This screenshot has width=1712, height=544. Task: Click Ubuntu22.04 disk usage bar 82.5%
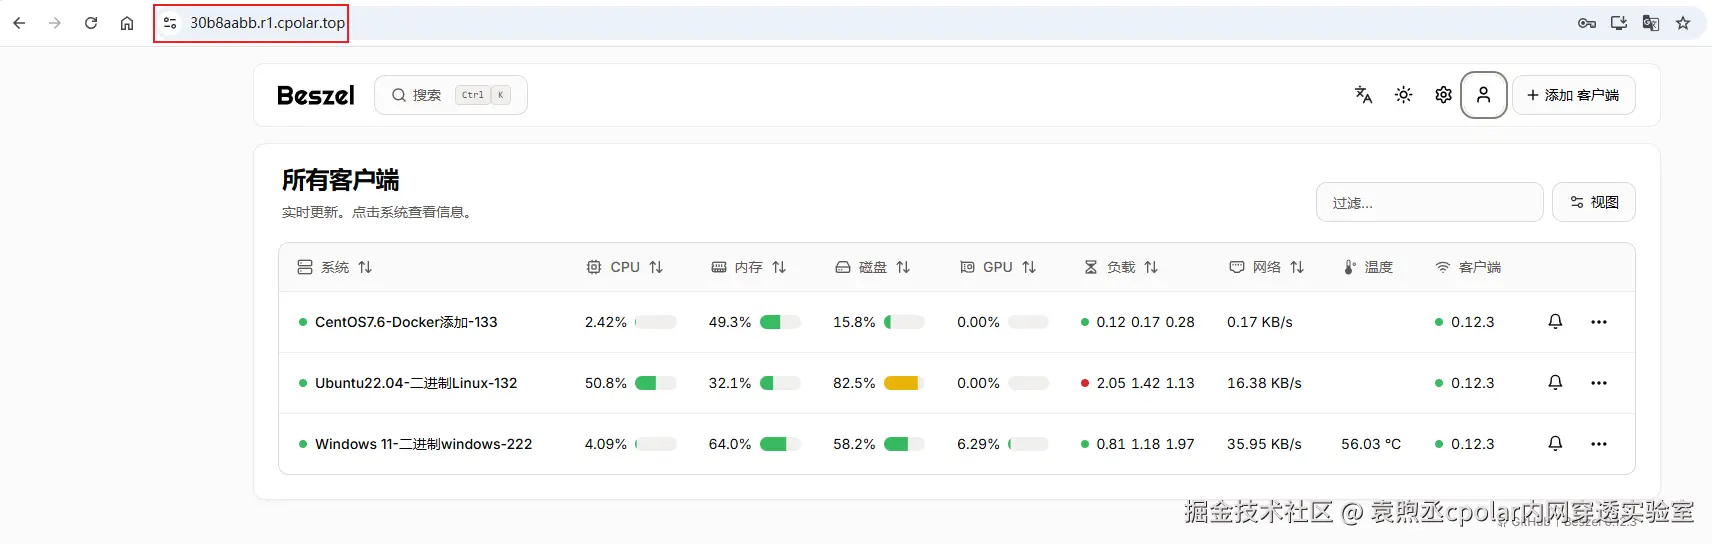pyautogui.click(x=904, y=383)
